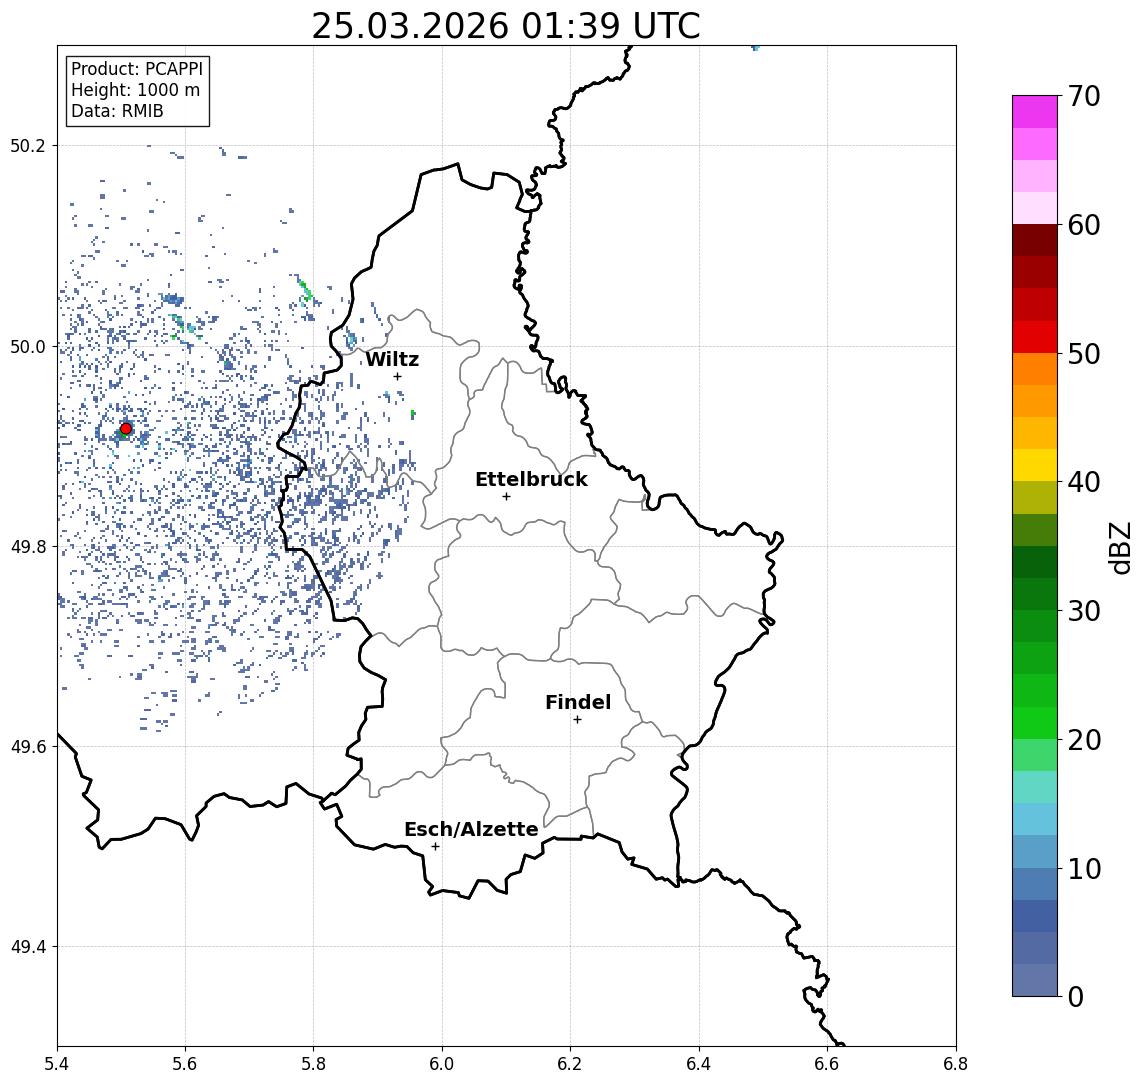
Task: Click the colorbar tick label 30
Action: (x=1084, y=611)
